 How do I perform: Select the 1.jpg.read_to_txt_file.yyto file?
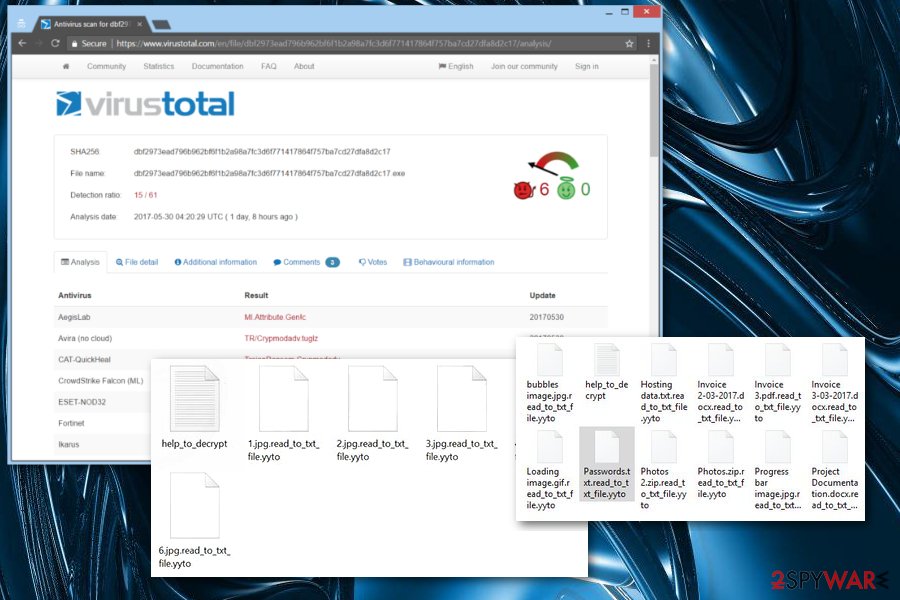tap(284, 413)
